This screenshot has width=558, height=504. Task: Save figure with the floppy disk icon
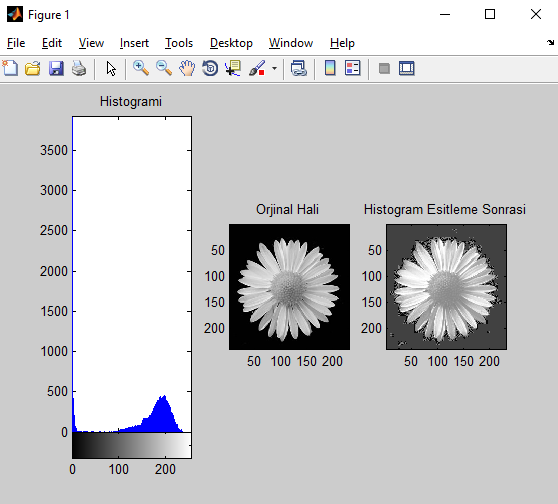pos(56,68)
